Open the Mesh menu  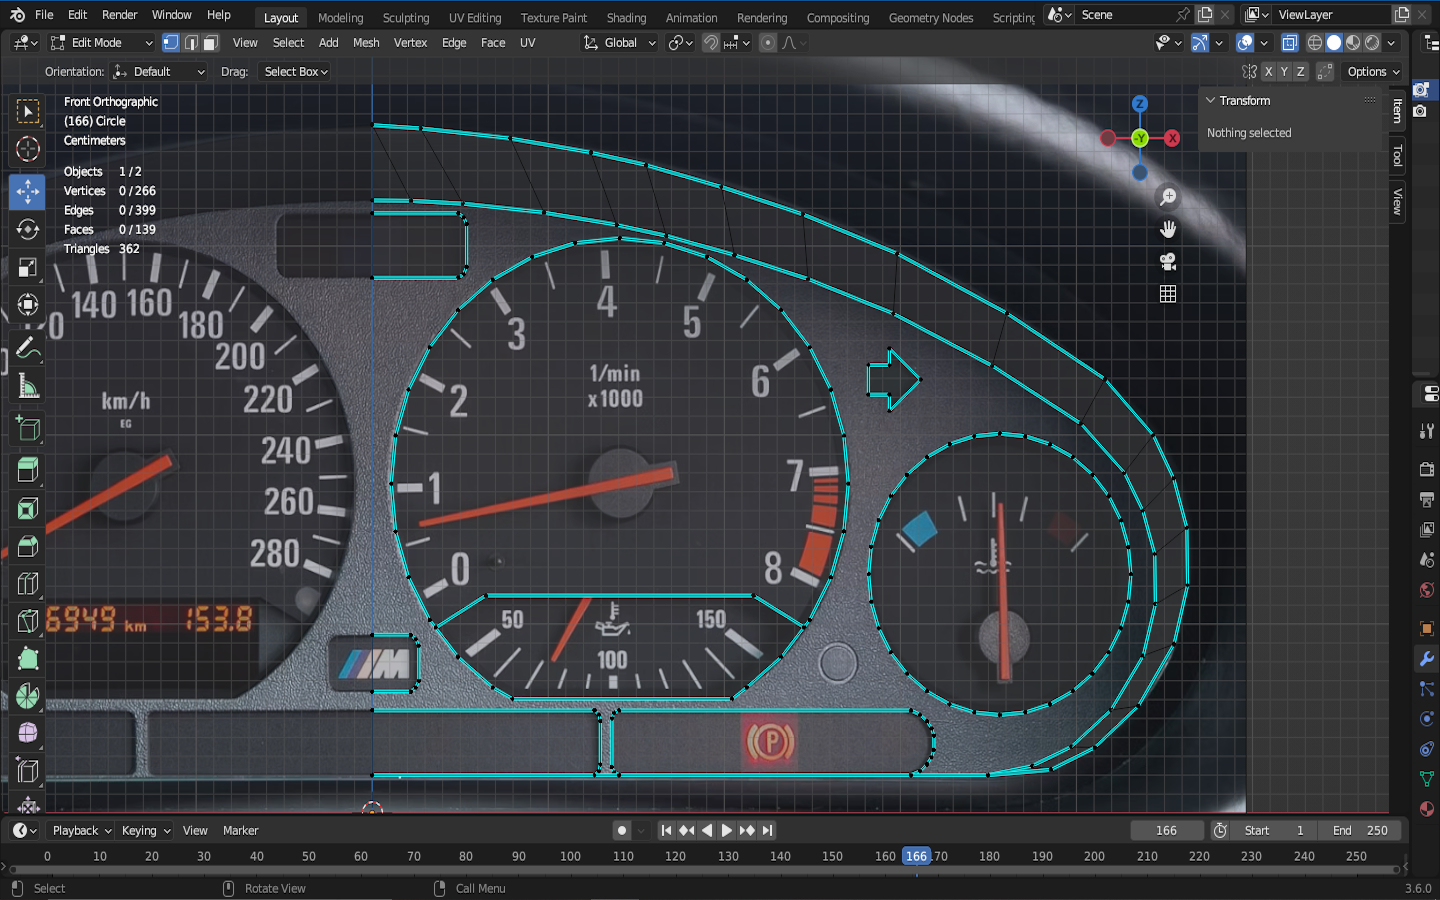366,43
